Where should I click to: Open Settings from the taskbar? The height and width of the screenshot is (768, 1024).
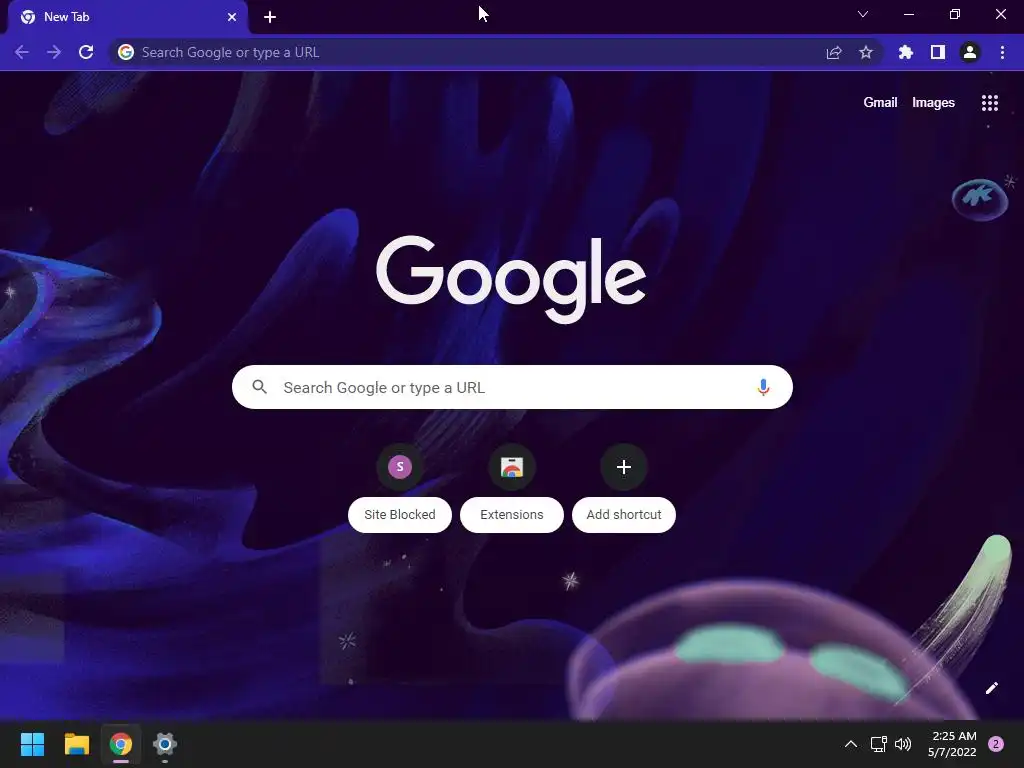point(165,744)
